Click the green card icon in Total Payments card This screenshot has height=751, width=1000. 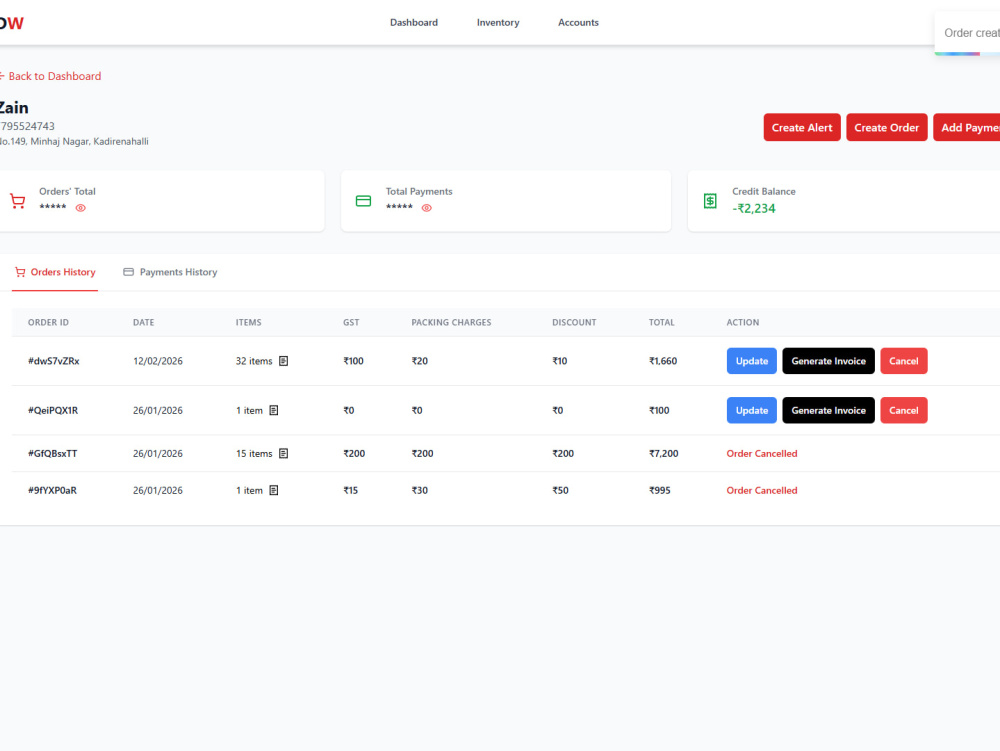pyautogui.click(x=364, y=201)
